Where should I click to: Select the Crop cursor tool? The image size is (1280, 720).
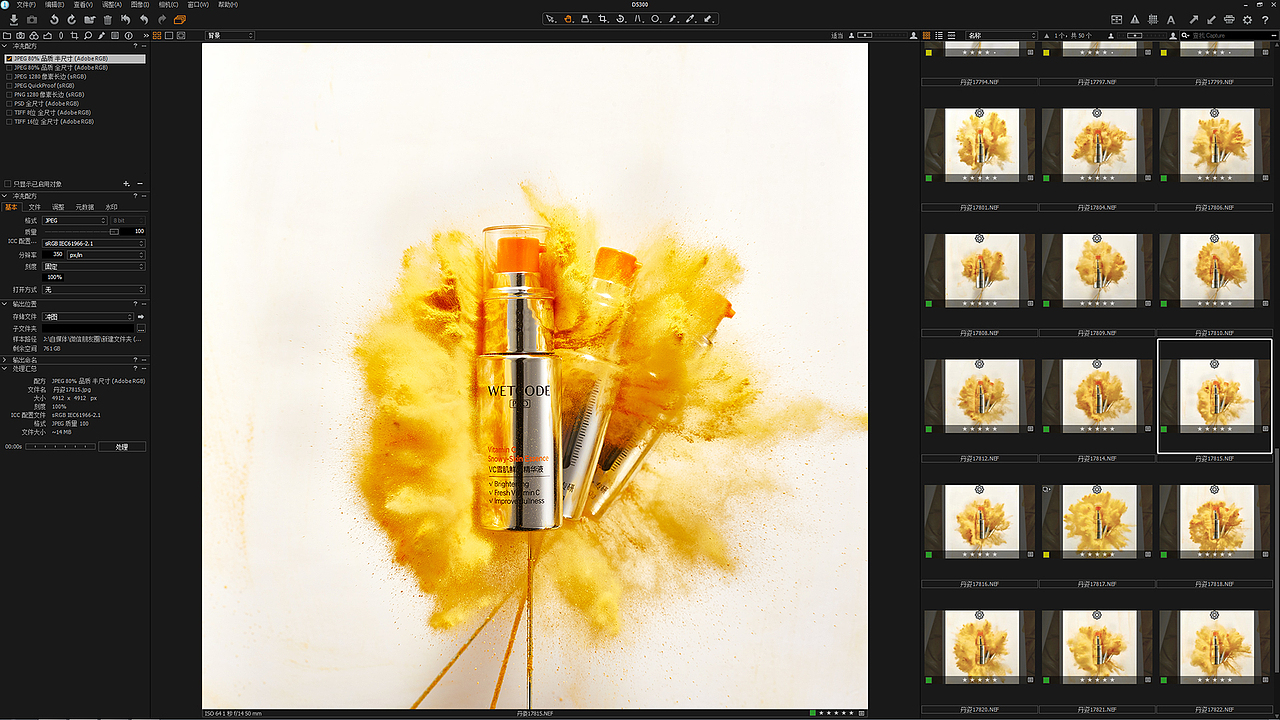[603, 19]
